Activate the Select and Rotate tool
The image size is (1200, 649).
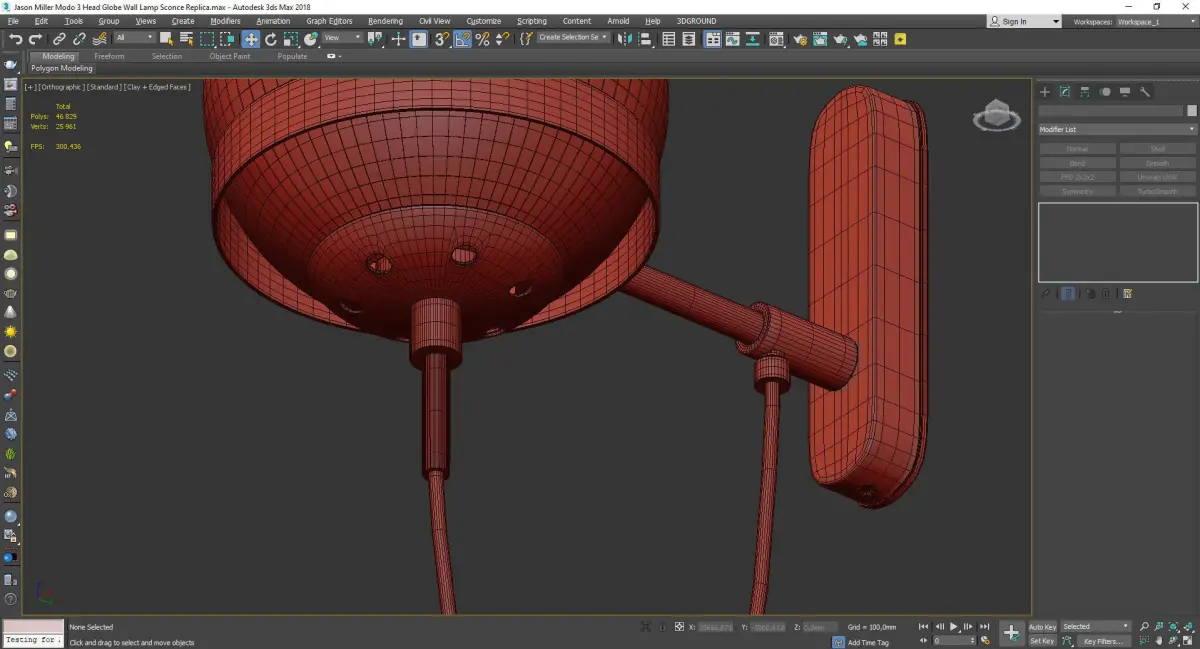click(x=270, y=39)
